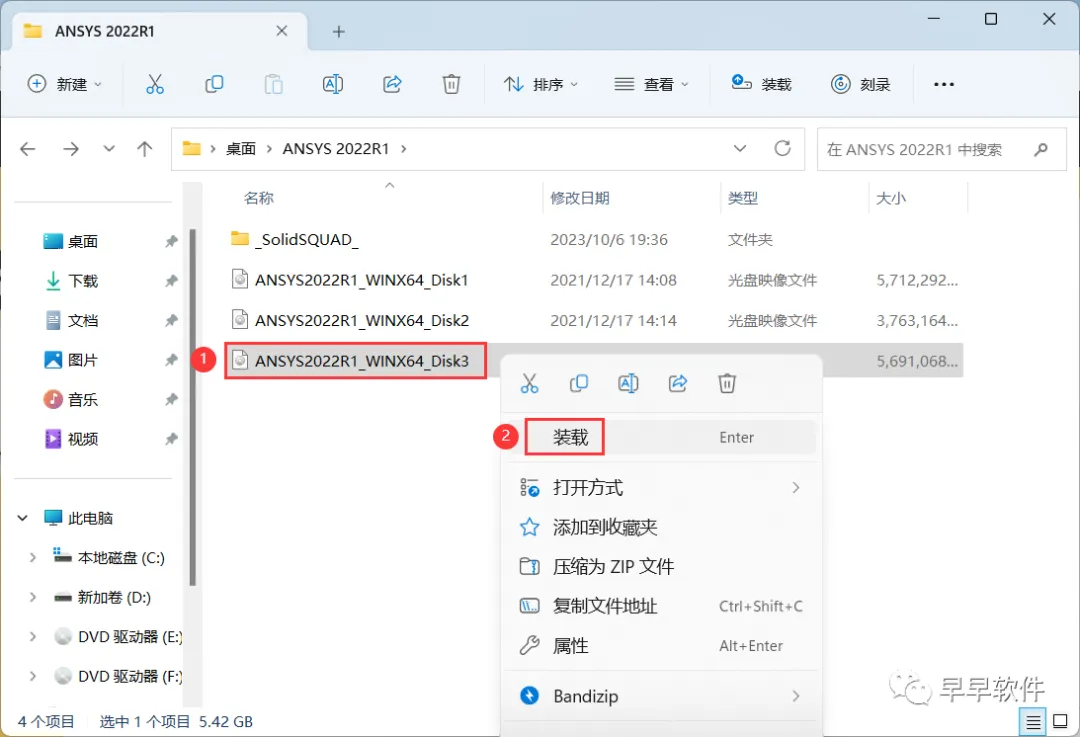Click the 刻录 burn button in the toolbar

pyautogui.click(x=860, y=84)
